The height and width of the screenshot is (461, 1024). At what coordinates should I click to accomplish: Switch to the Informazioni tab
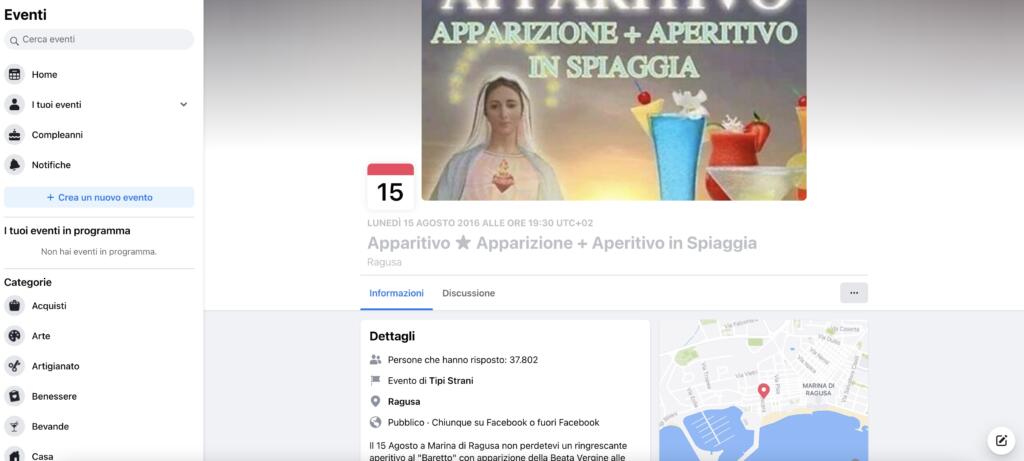pos(396,293)
